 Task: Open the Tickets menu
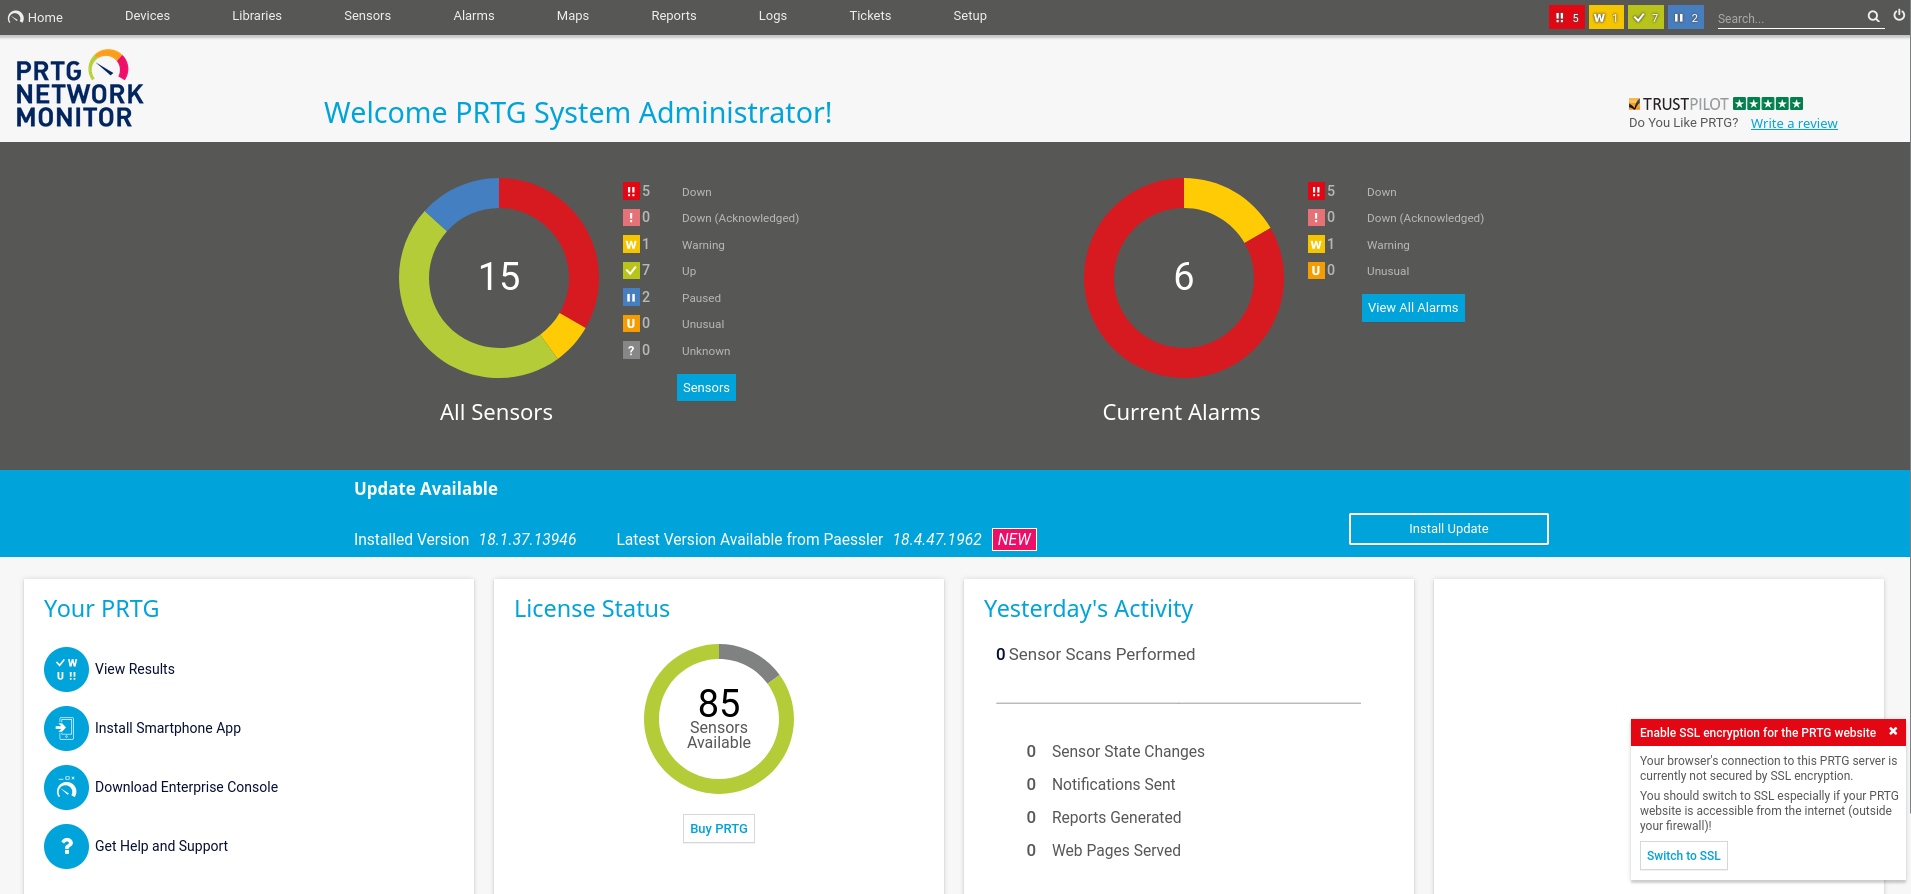(x=870, y=16)
